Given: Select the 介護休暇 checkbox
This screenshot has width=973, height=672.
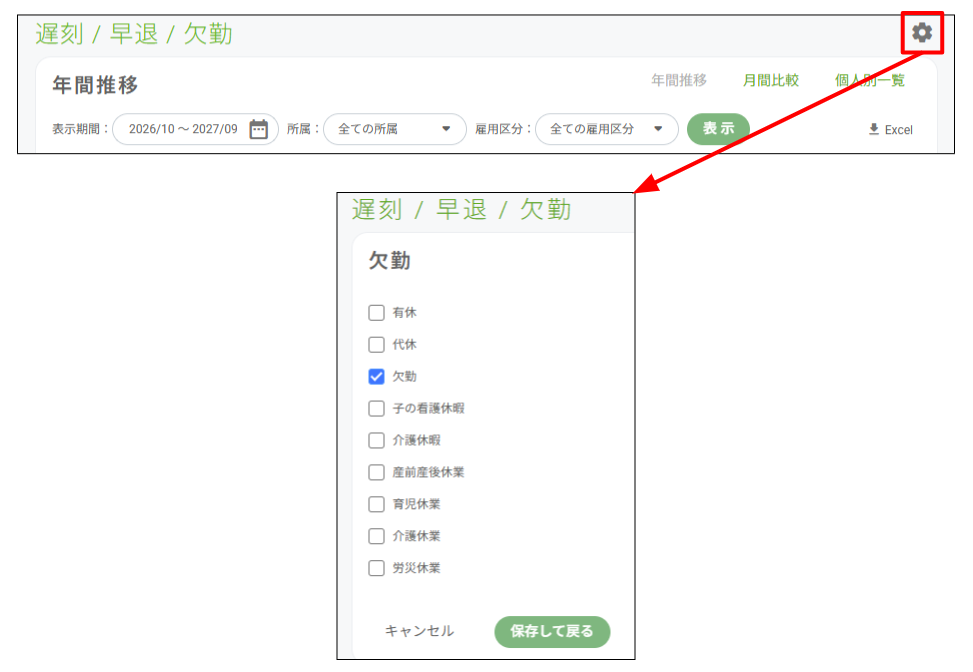Looking at the screenshot, I should (x=376, y=441).
